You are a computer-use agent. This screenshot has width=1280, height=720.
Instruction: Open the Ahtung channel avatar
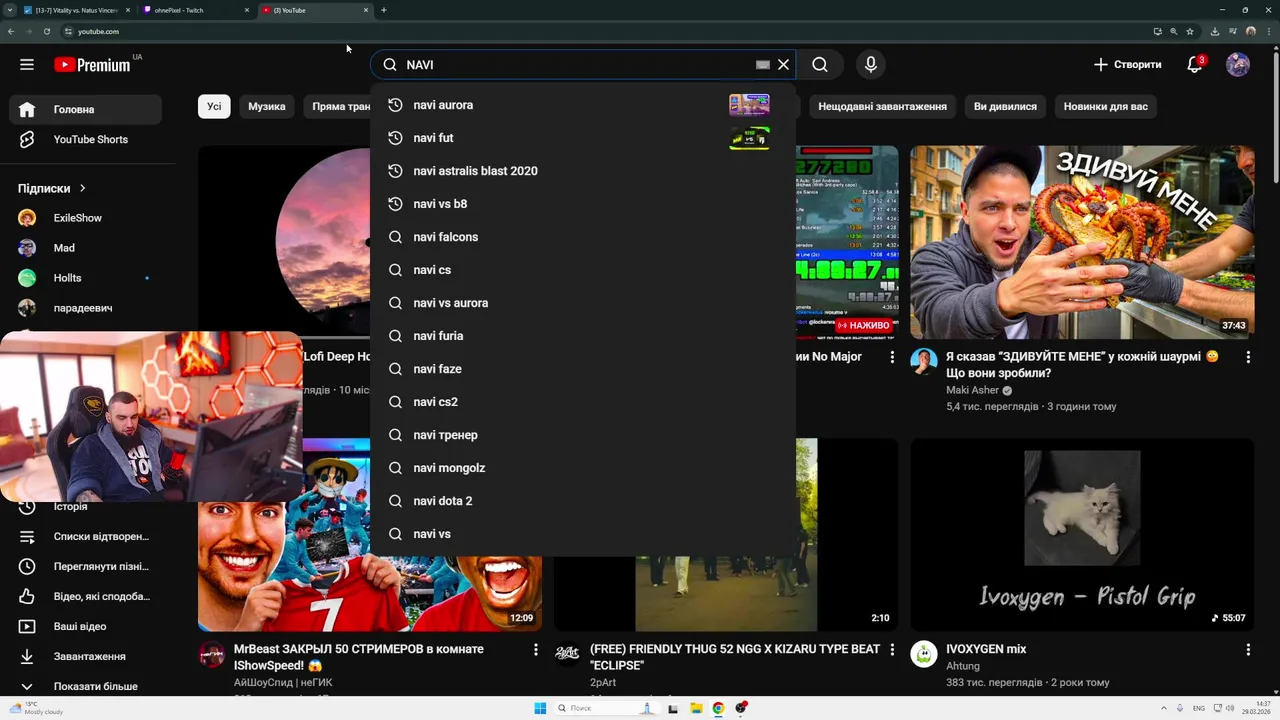click(x=924, y=654)
